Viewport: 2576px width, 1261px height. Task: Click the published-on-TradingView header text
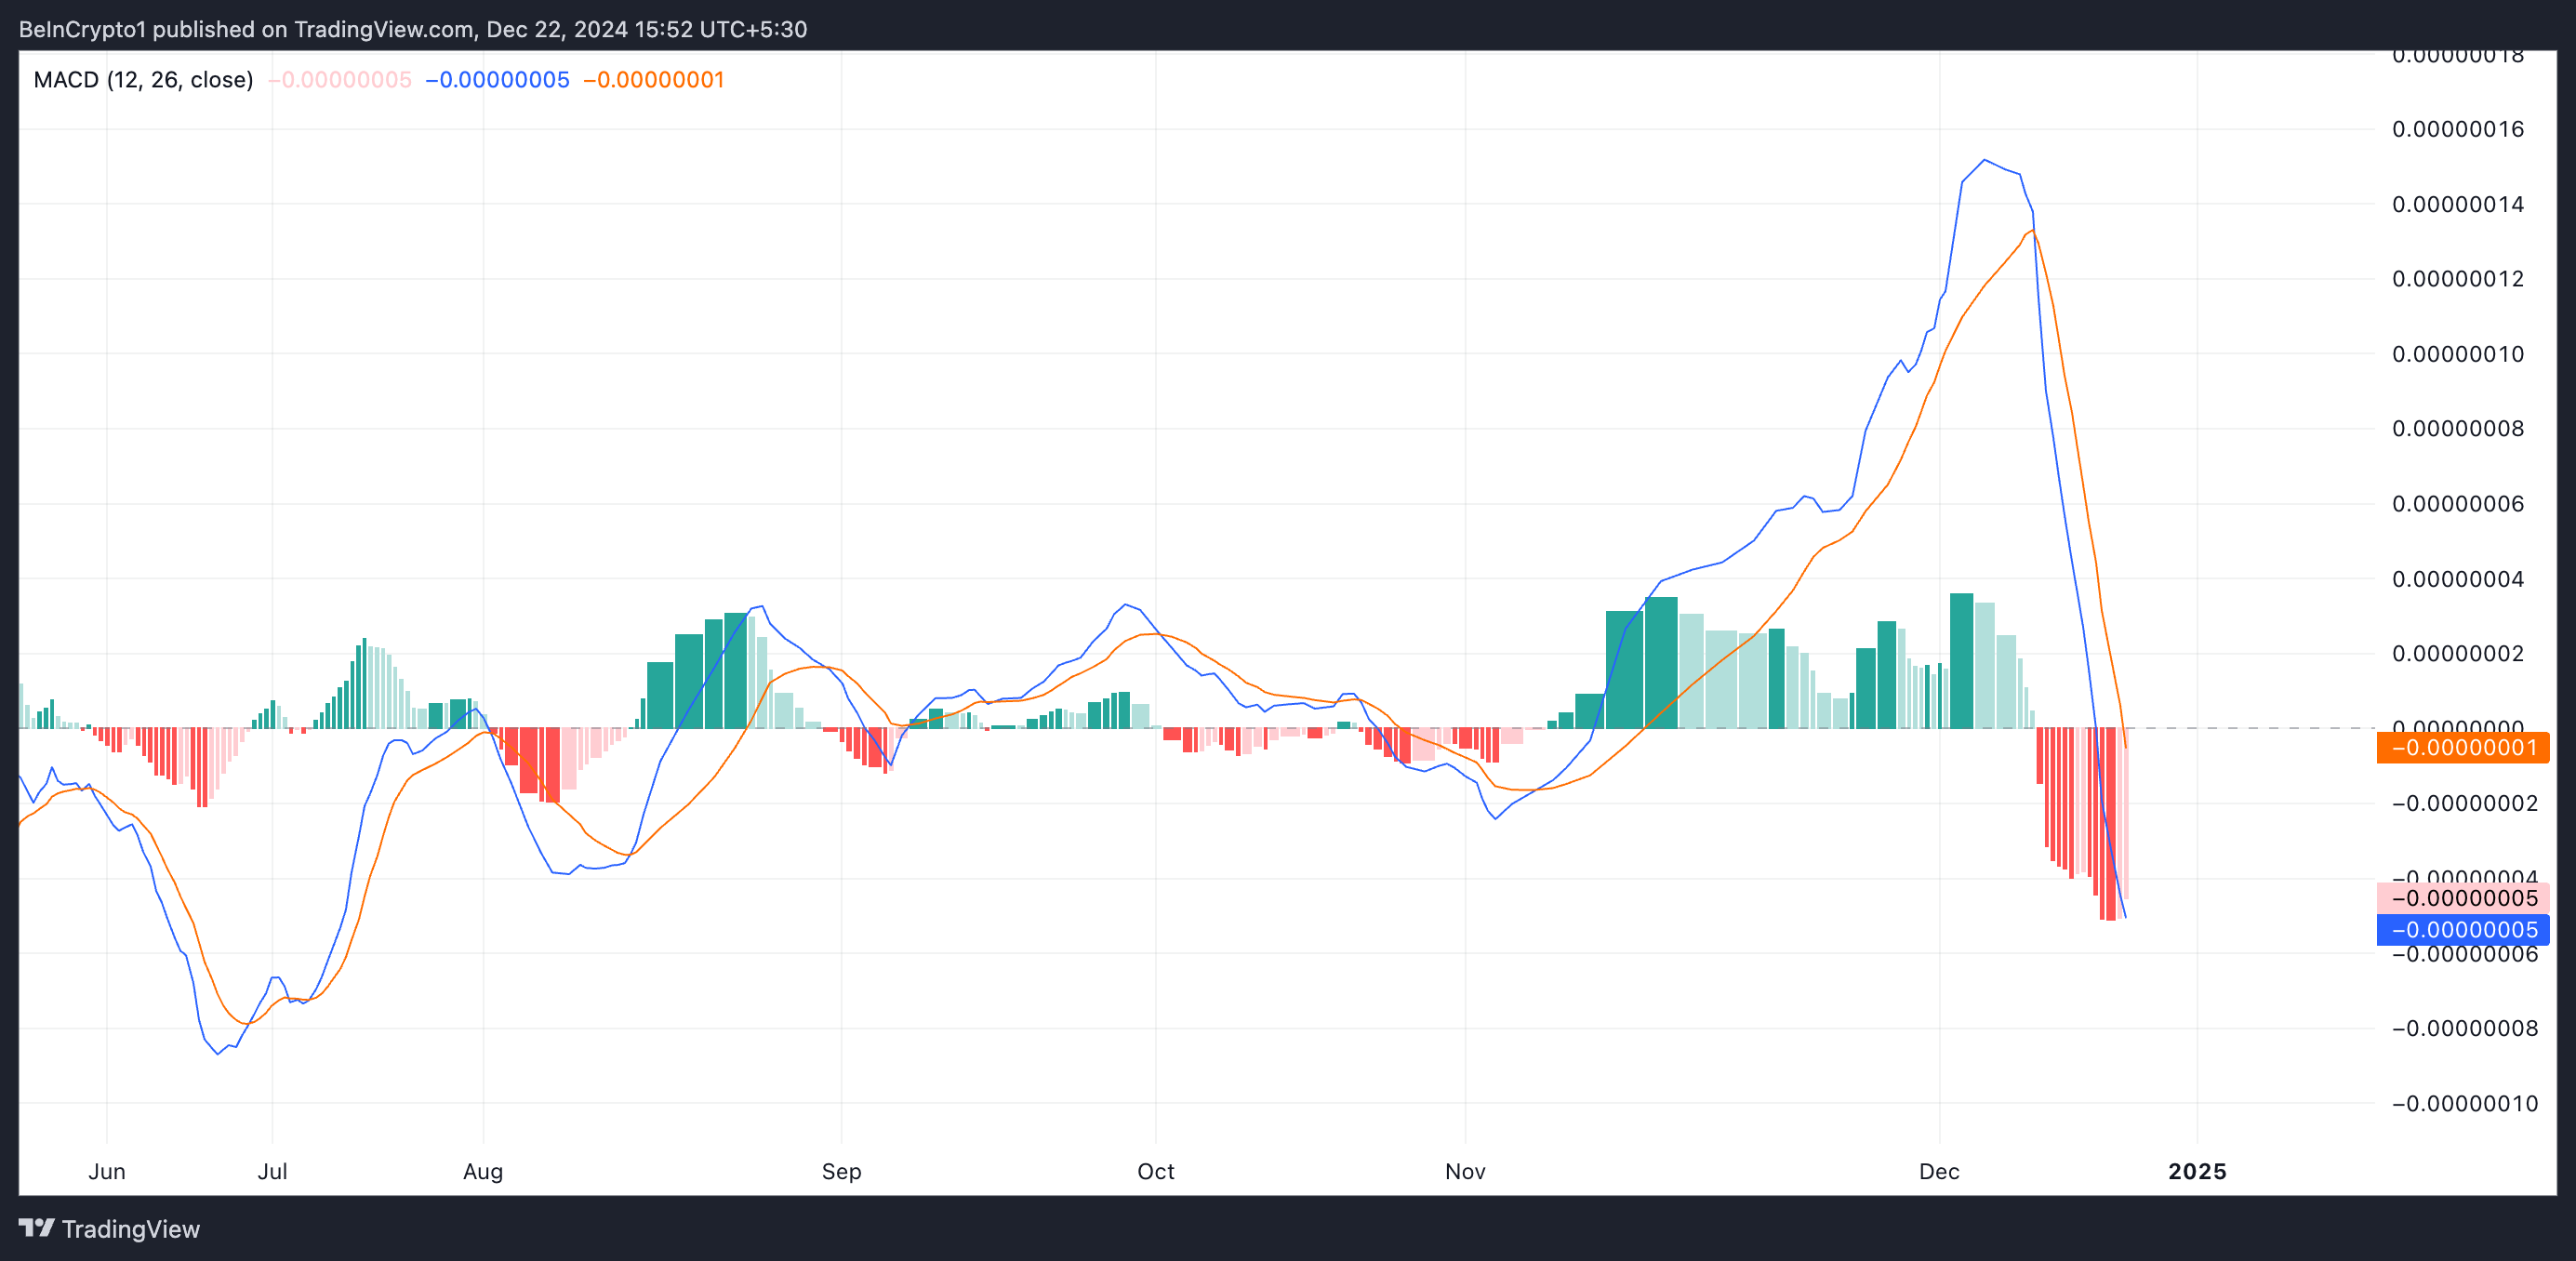click(413, 29)
